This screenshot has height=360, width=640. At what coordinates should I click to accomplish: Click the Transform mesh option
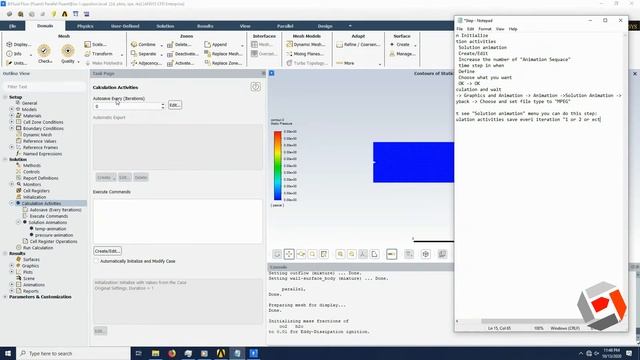(x=98, y=53)
